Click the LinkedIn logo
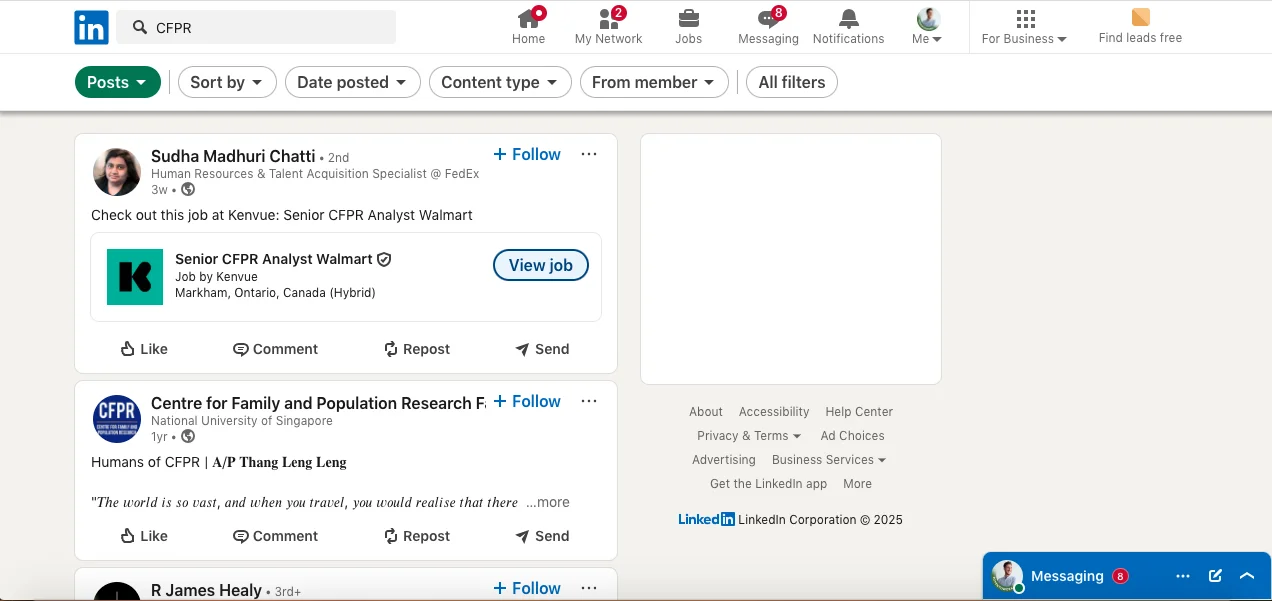This screenshot has width=1272, height=601. point(91,28)
